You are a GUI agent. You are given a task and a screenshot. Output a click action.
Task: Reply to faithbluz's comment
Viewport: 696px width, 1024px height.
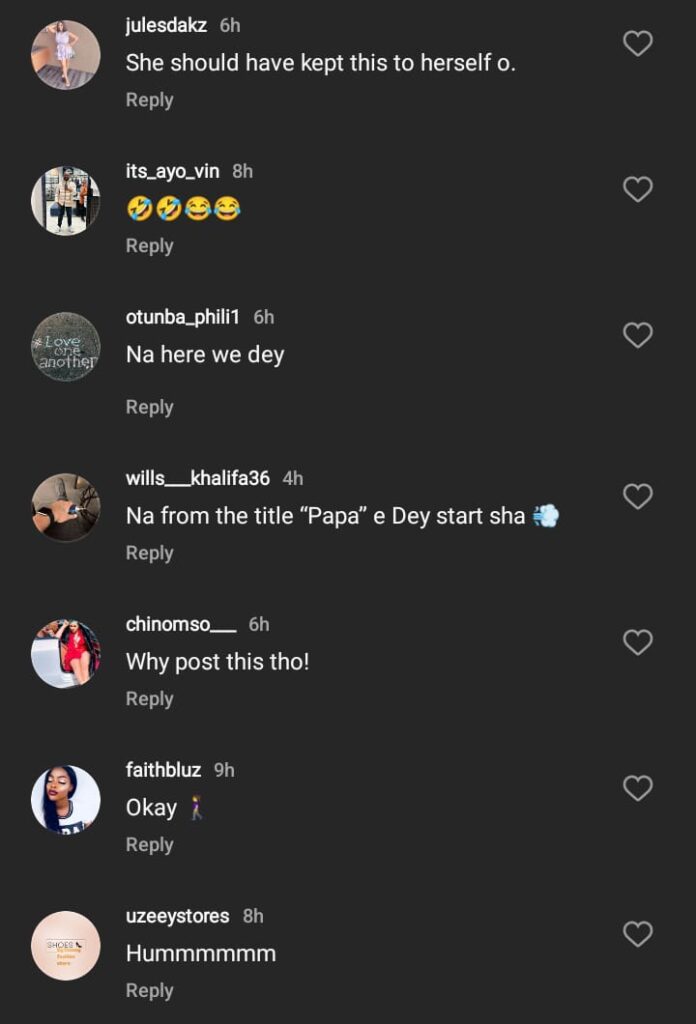(x=149, y=845)
